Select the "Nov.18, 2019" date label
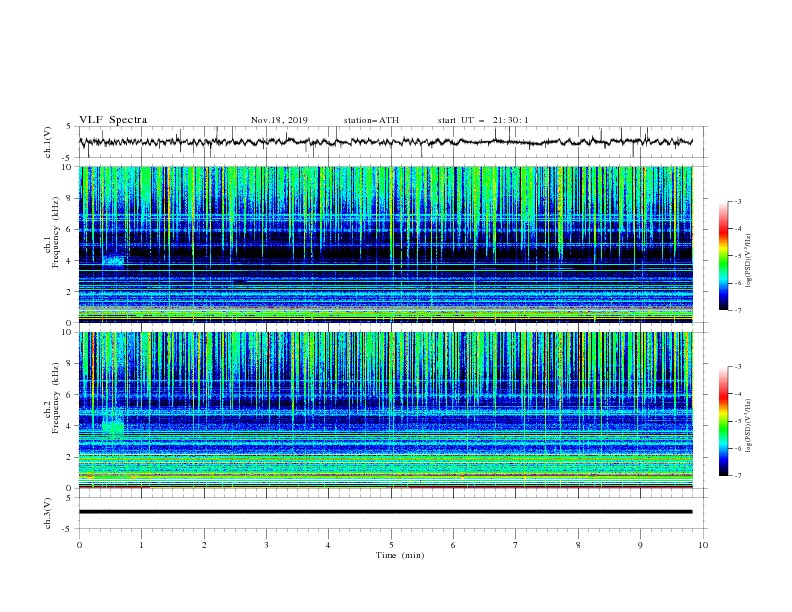The width and height of the screenshot is (792, 612). (279, 120)
